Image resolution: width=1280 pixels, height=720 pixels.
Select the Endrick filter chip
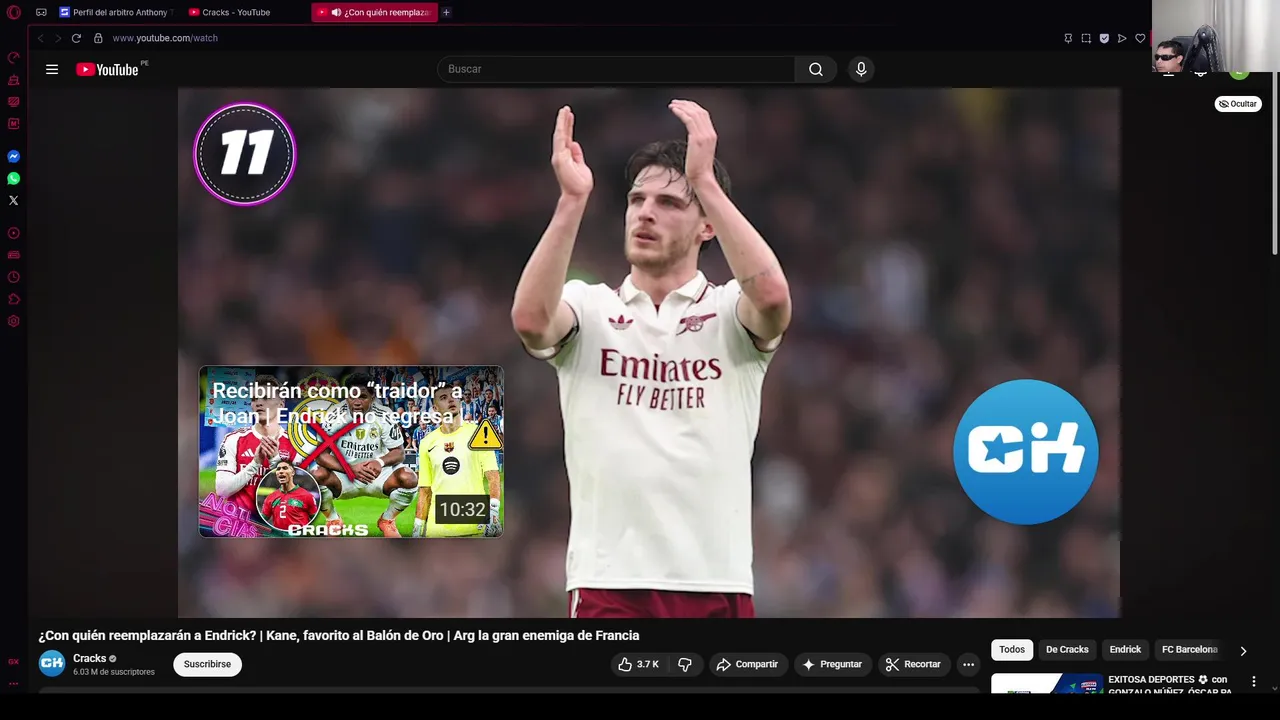tap(1125, 650)
